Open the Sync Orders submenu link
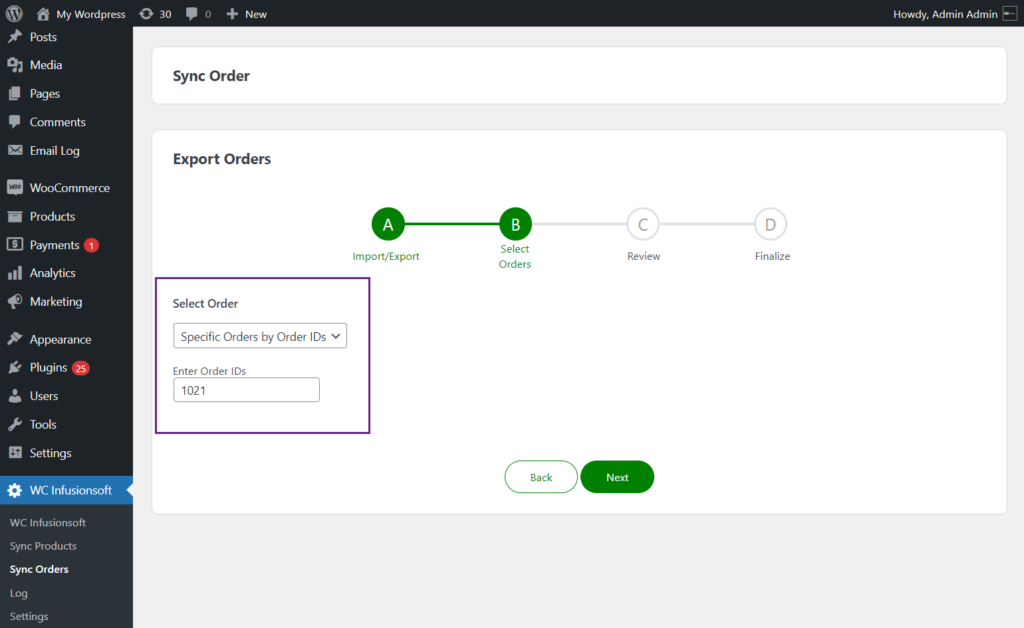 click(x=39, y=569)
